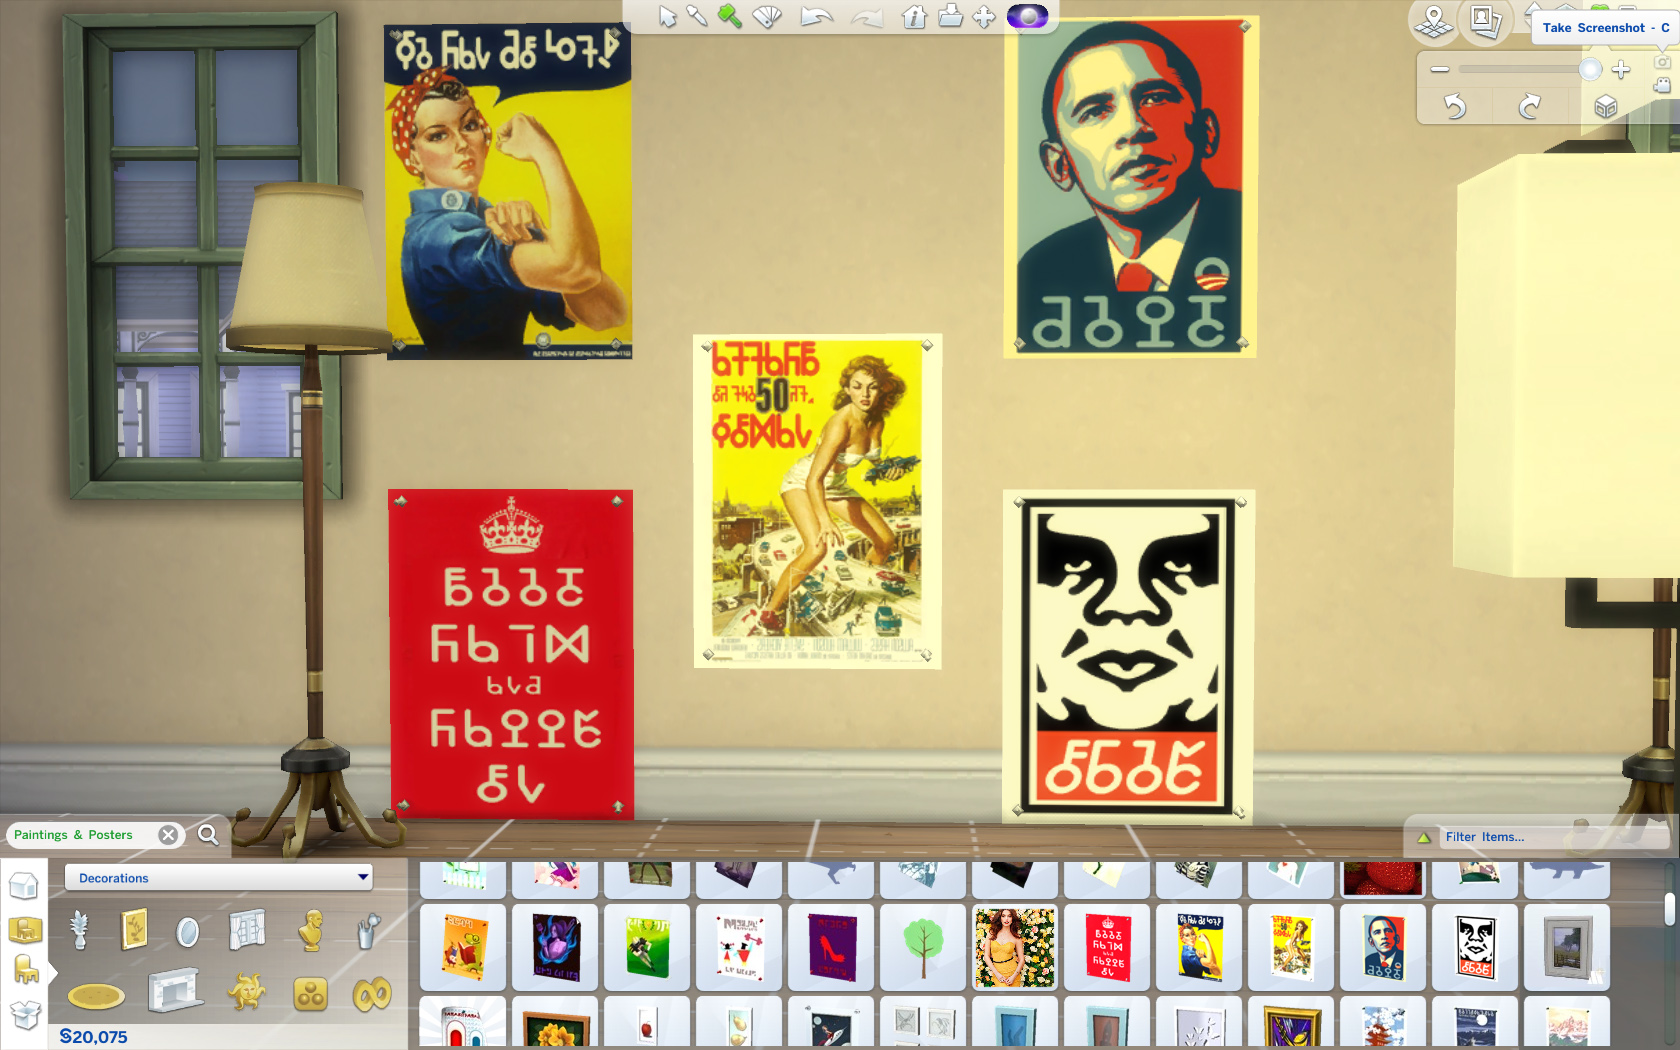Image resolution: width=1680 pixels, height=1050 pixels.
Task: Toggle time of day lighting button
Action: tap(1027, 16)
